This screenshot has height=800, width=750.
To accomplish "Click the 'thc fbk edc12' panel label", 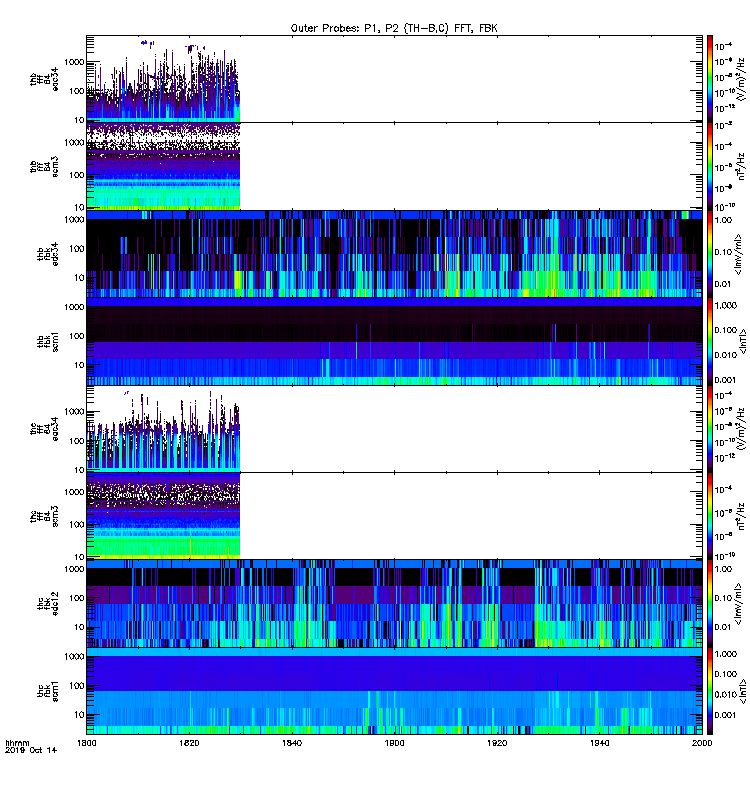I will [47, 604].
